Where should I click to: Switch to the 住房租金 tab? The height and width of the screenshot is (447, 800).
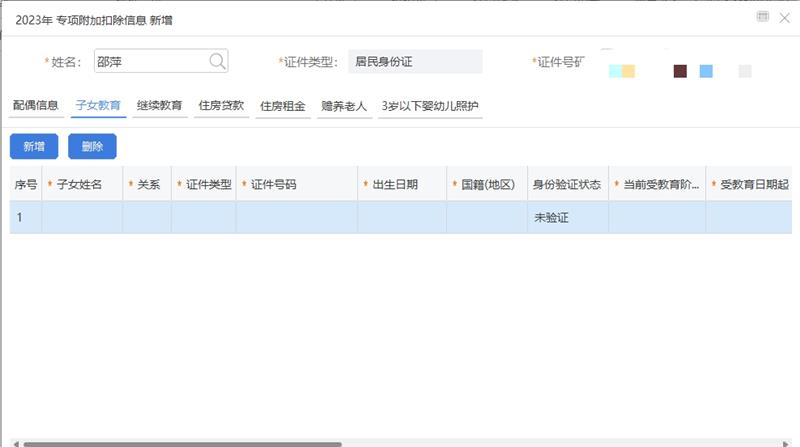(x=282, y=105)
